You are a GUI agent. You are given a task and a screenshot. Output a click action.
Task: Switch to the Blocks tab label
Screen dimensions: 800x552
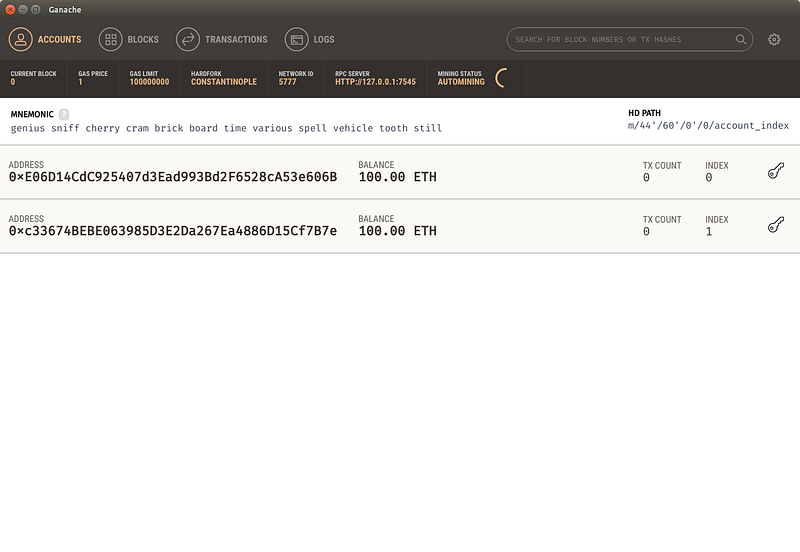(x=143, y=40)
